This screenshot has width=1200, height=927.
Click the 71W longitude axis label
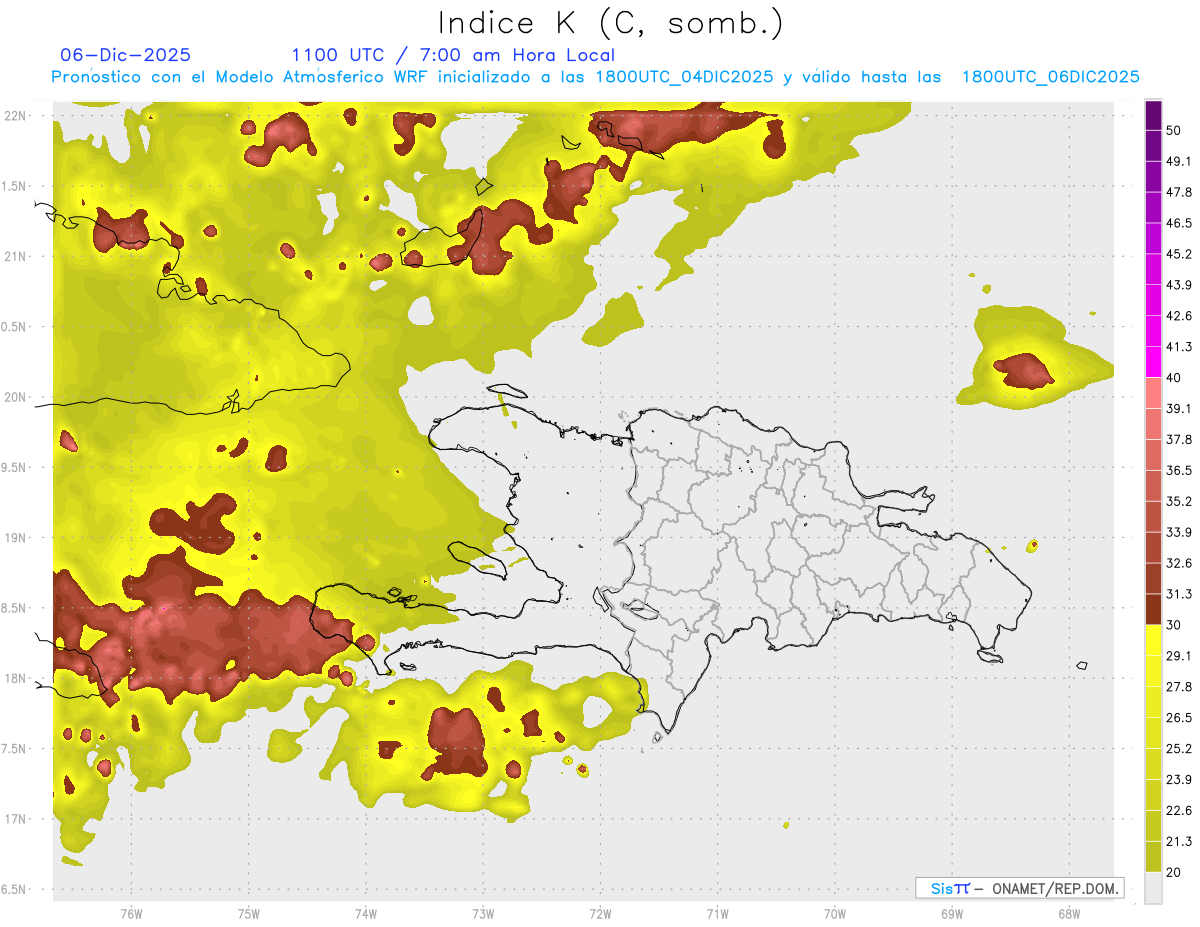click(x=717, y=913)
